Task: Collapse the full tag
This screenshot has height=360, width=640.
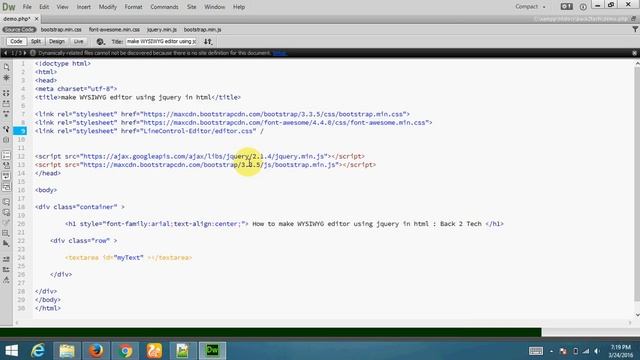Action: click(x=6, y=93)
